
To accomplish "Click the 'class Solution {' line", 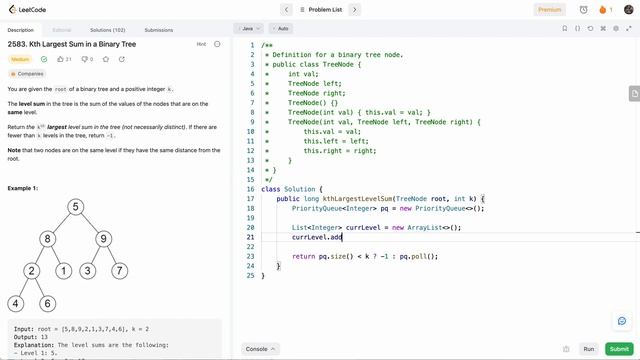I will (x=292, y=189).
